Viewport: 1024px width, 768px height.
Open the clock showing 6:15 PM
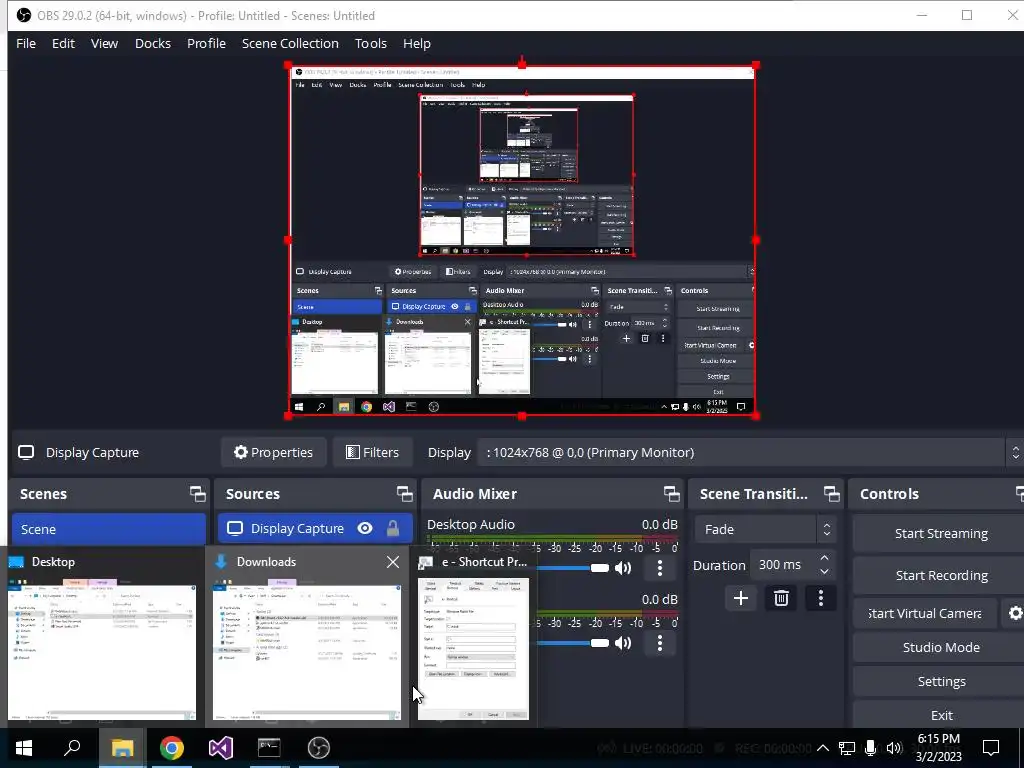938,748
